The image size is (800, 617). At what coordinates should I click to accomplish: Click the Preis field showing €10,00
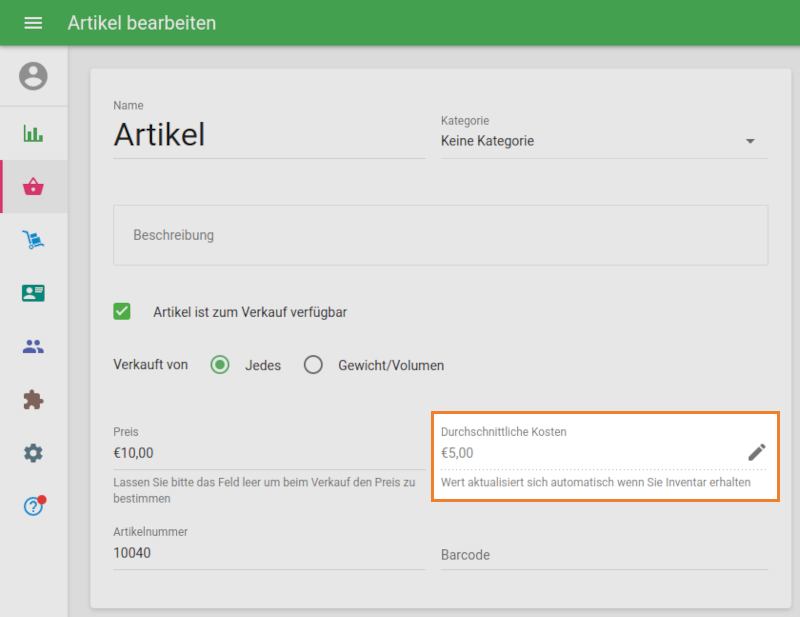pyautogui.click(x=268, y=453)
